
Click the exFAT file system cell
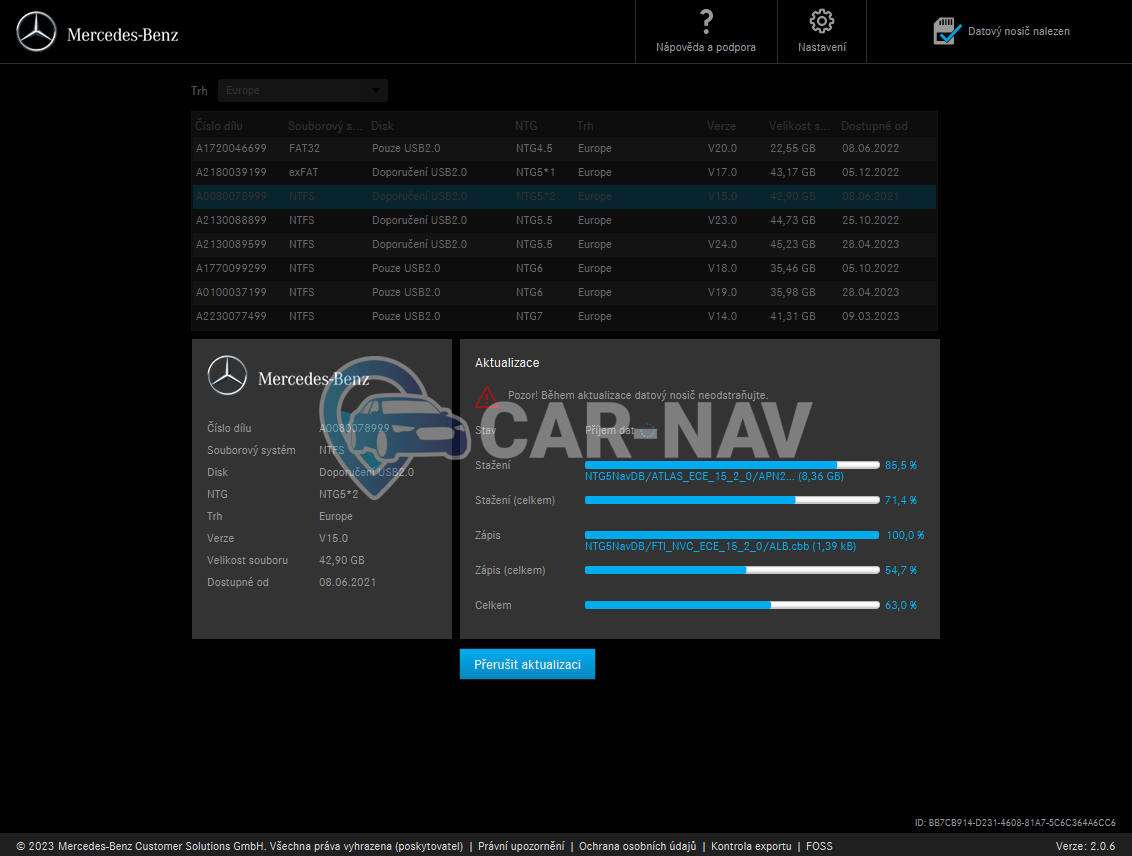(x=303, y=172)
